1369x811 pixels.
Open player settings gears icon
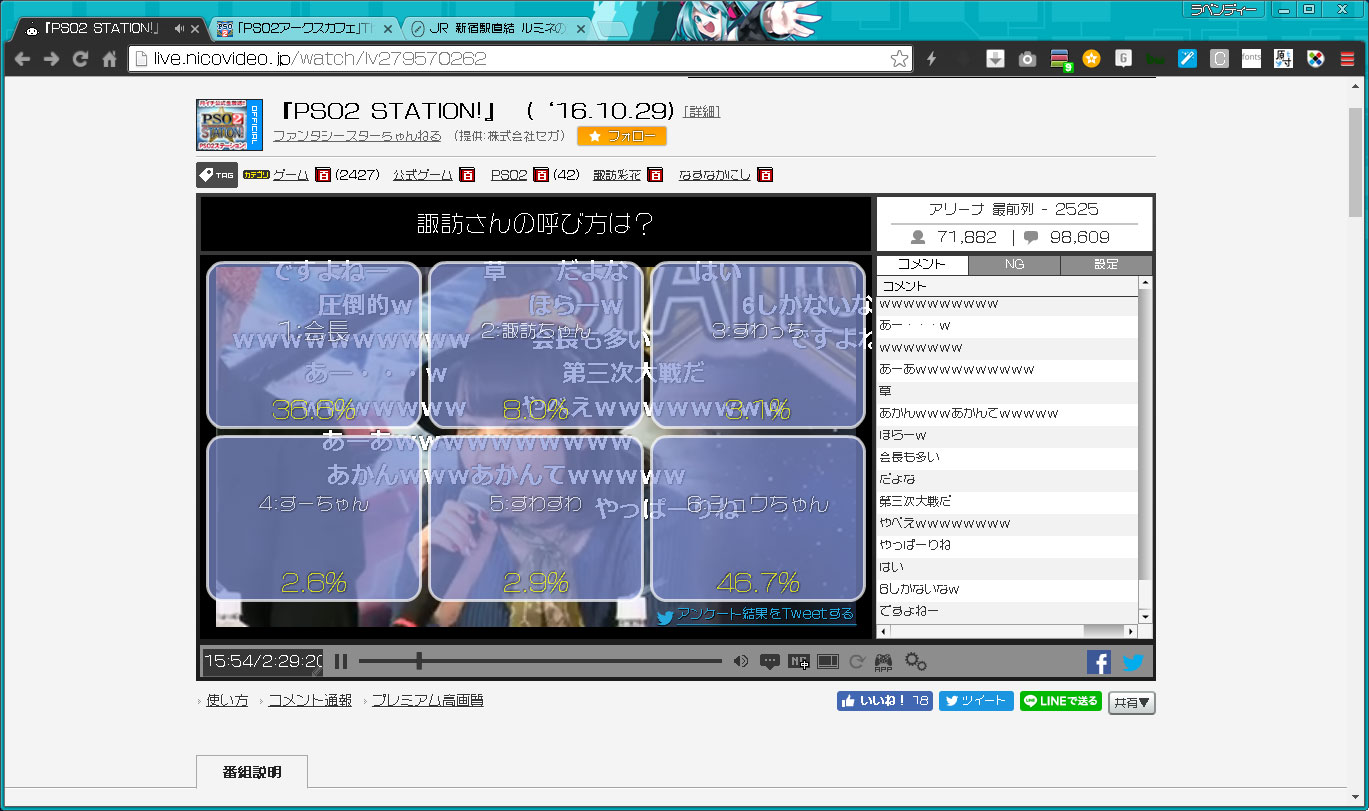[915, 661]
